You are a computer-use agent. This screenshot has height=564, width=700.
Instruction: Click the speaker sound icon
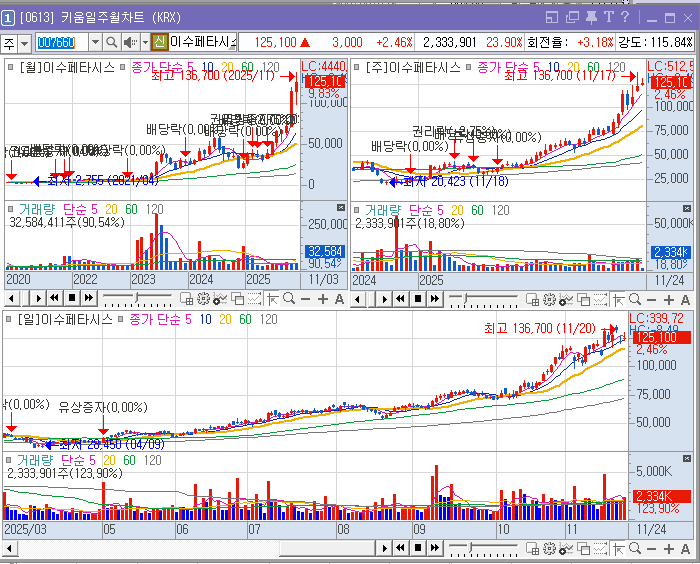coord(130,43)
